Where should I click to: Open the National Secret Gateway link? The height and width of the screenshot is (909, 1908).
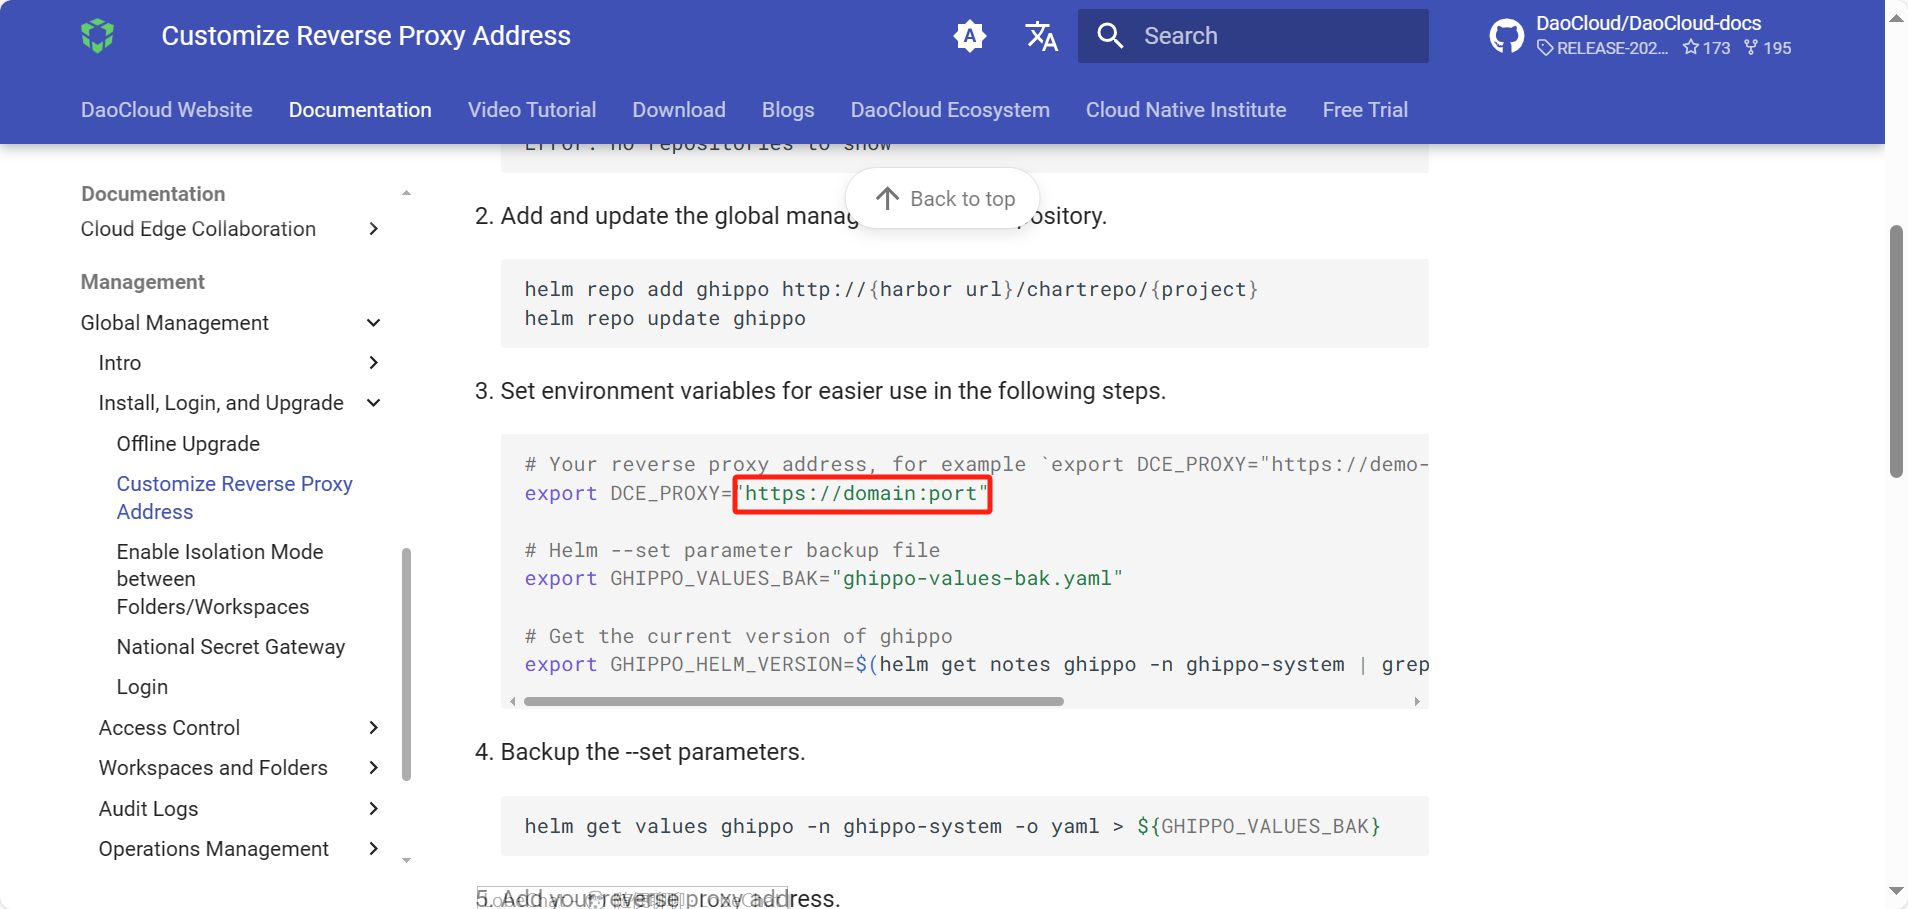click(231, 647)
